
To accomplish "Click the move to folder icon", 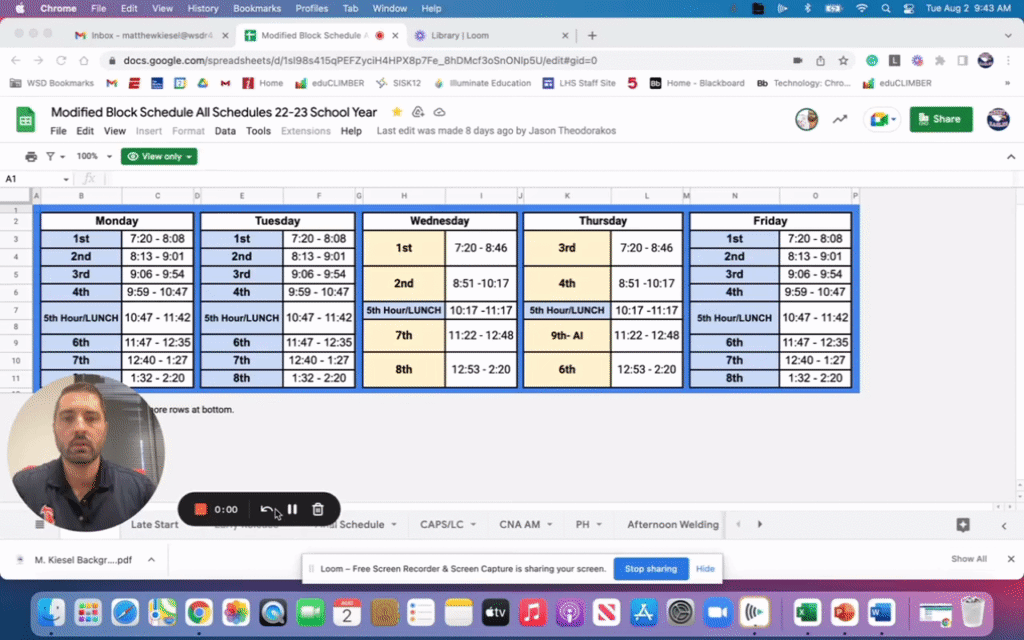I will (418, 112).
